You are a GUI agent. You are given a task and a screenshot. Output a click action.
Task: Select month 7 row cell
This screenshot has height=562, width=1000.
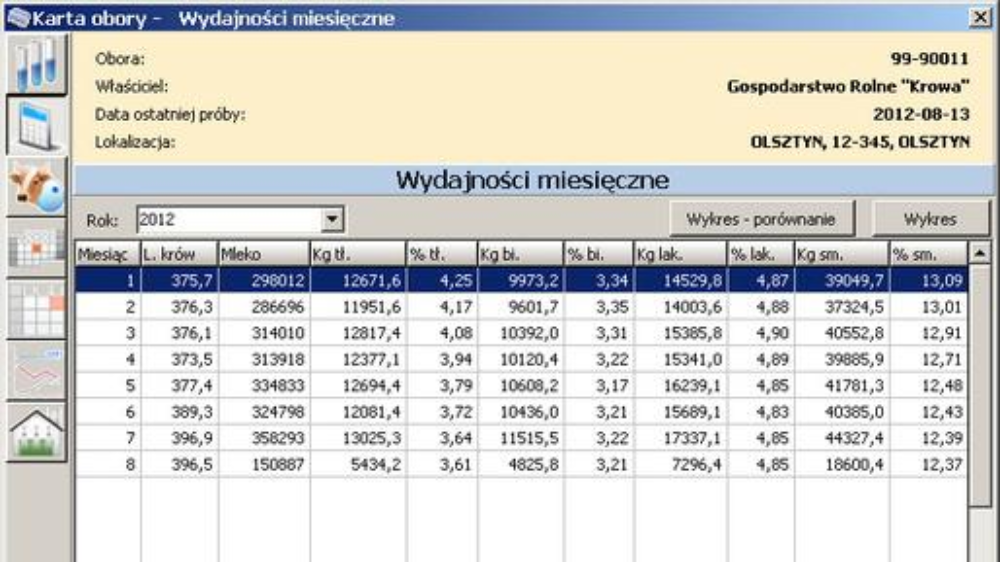(x=108, y=438)
